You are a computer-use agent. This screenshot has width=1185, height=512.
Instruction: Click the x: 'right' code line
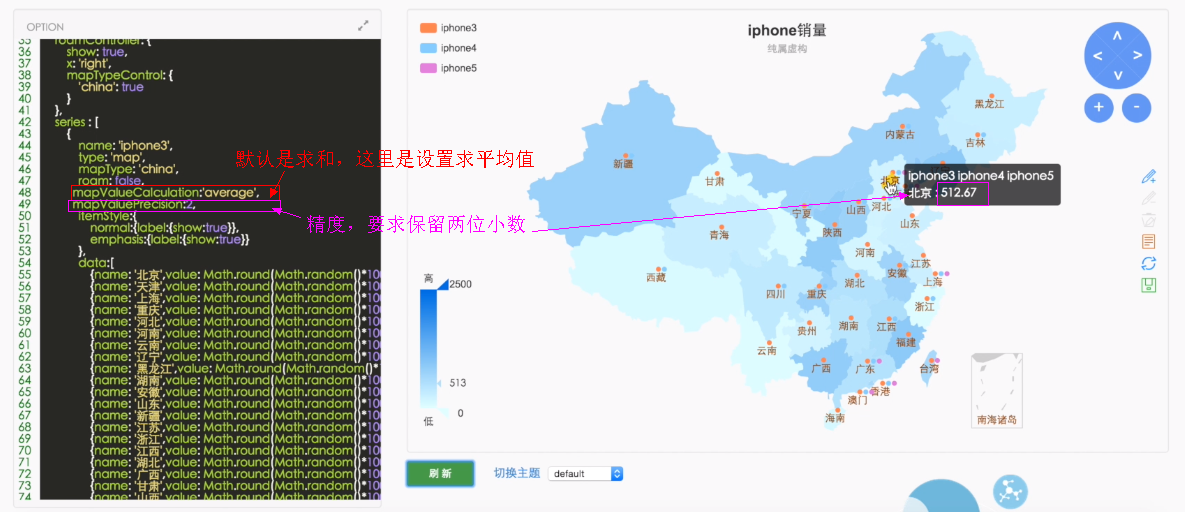click(90, 64)
